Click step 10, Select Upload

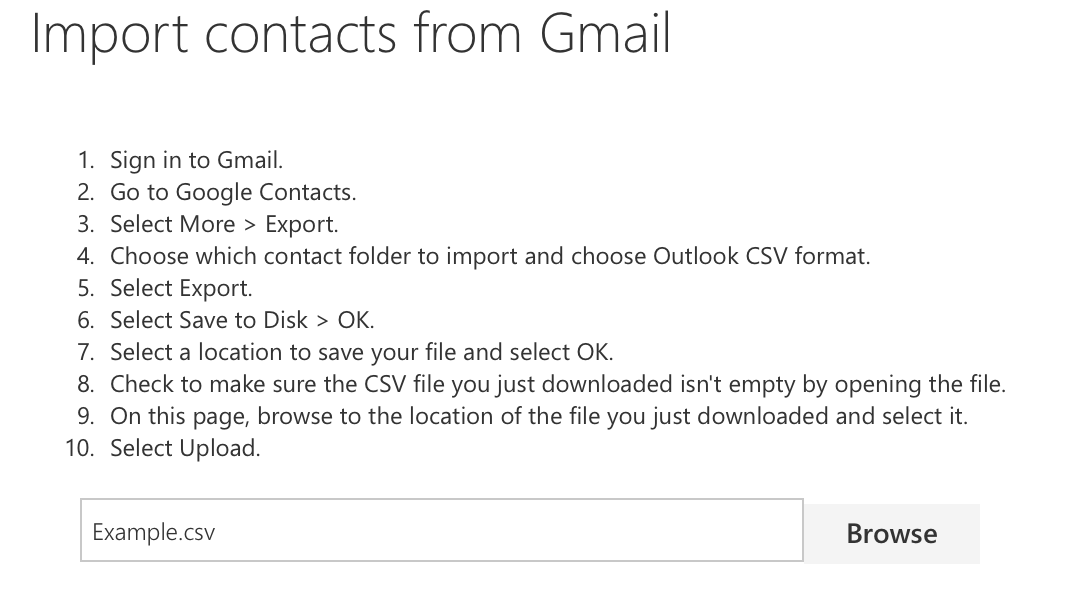(185, 448)
